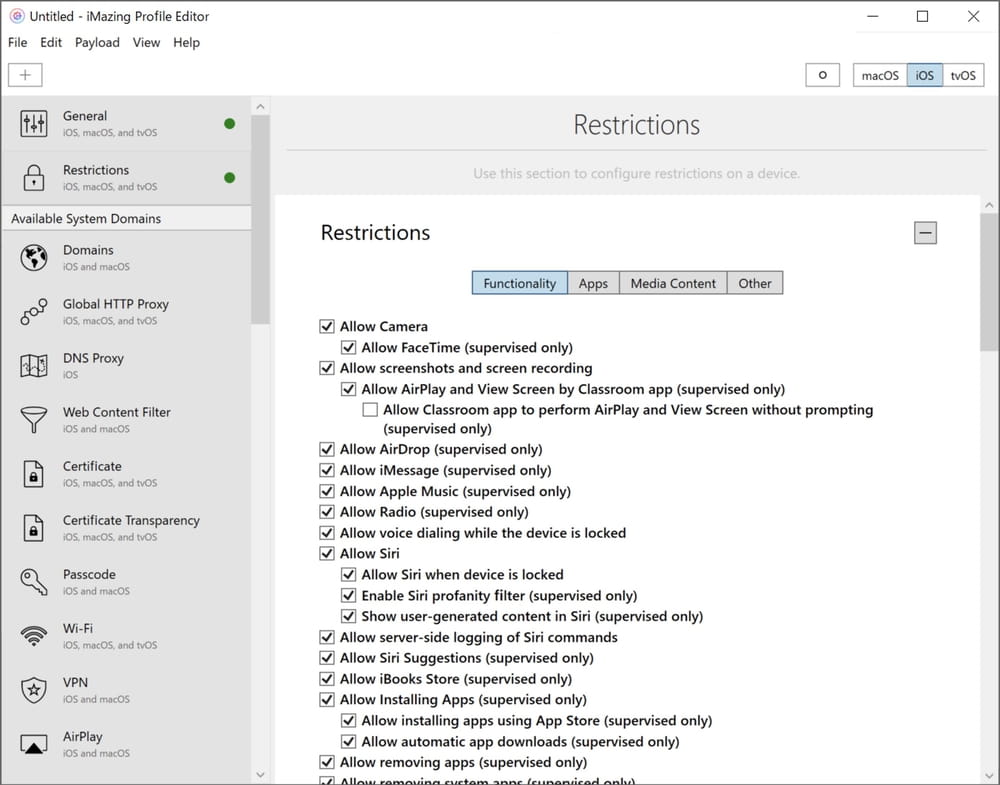Viewport: 1000px width, 785px height.
Task: Open the View menu
Action: point(146,42)
